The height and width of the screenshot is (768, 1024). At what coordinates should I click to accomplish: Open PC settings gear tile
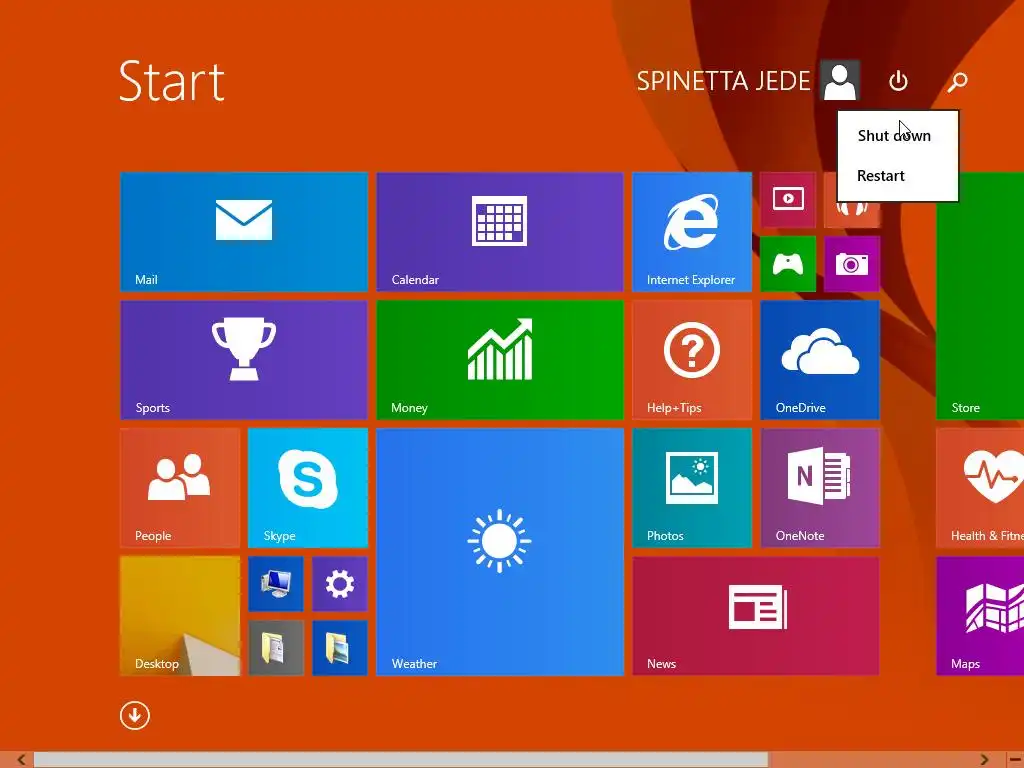click(340, 584)
